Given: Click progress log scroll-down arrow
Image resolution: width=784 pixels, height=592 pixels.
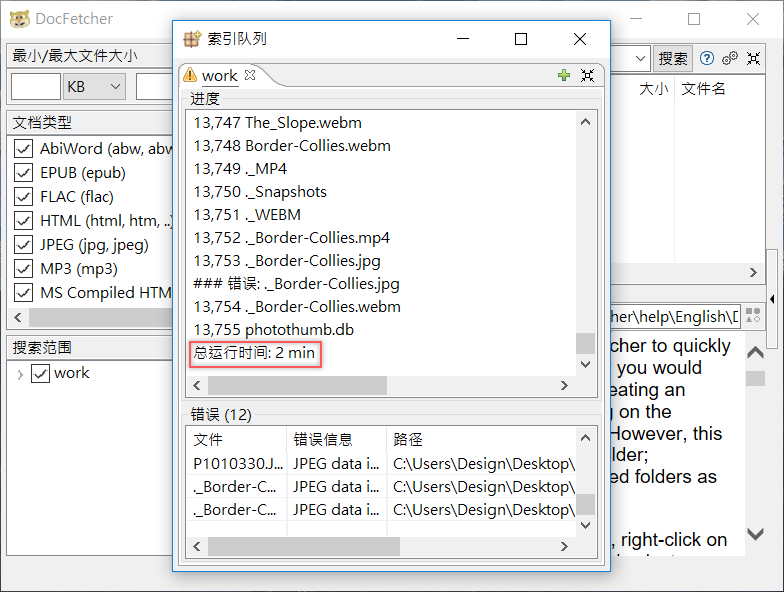Looking at the screenshot, I should pyautogui.click(x=586, y=364).
